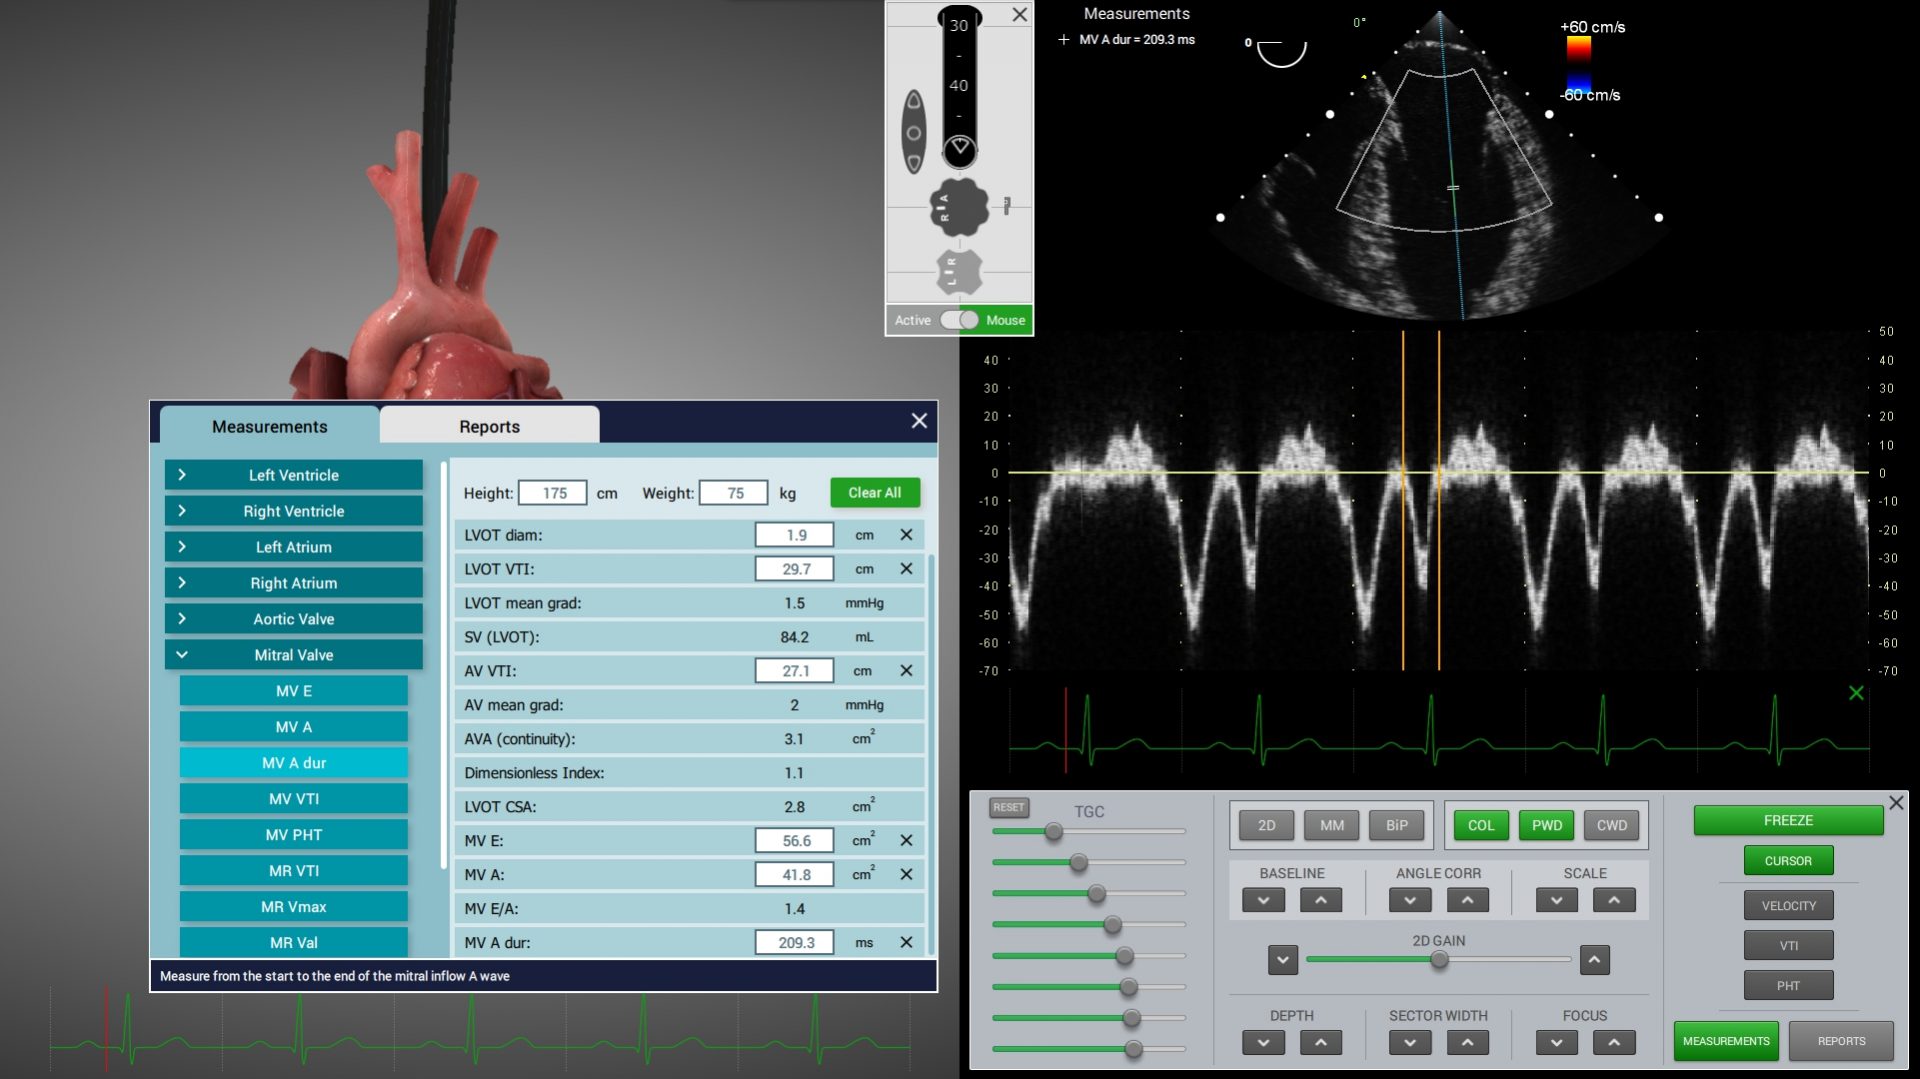Decrease imaging depth
1920x1079 pixels.
pos(1263,1042)
